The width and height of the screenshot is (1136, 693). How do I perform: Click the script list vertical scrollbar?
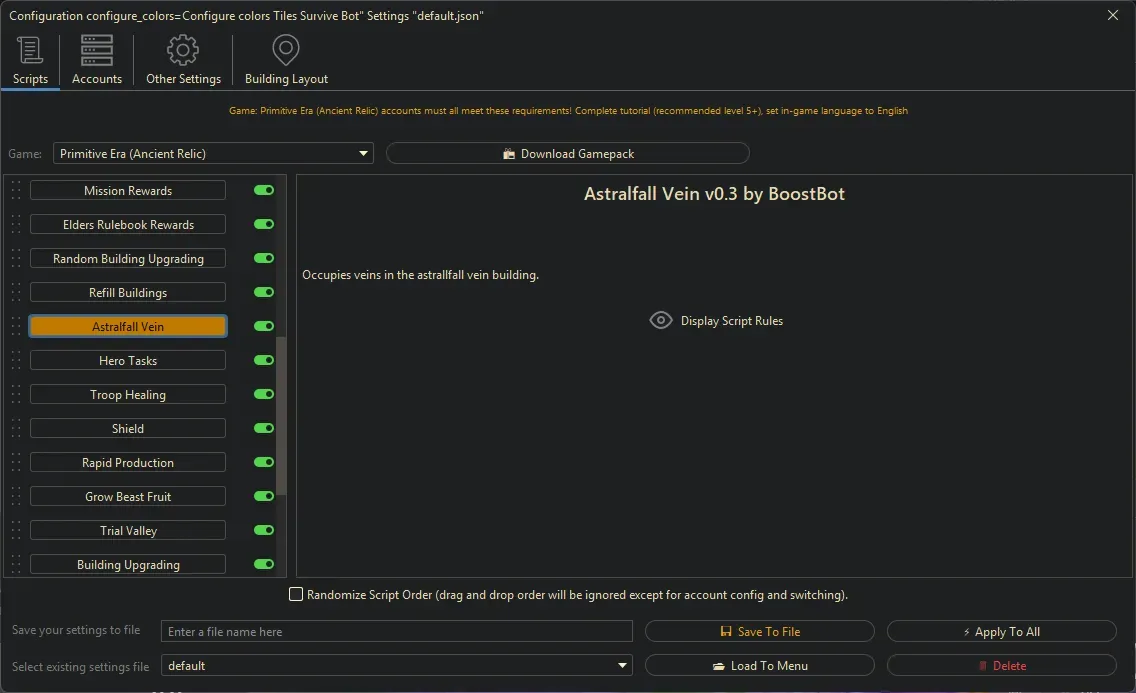(x=282, y=415)
